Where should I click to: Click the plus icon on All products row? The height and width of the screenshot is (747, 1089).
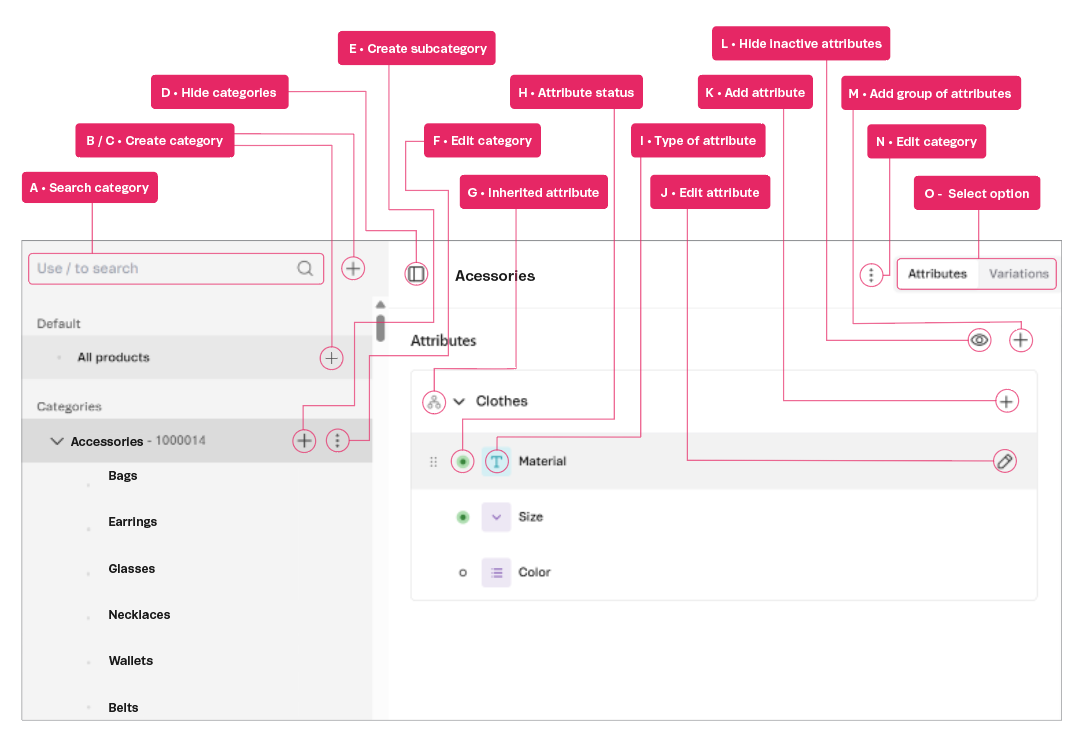pyautogui.click(x=331, y=358)
